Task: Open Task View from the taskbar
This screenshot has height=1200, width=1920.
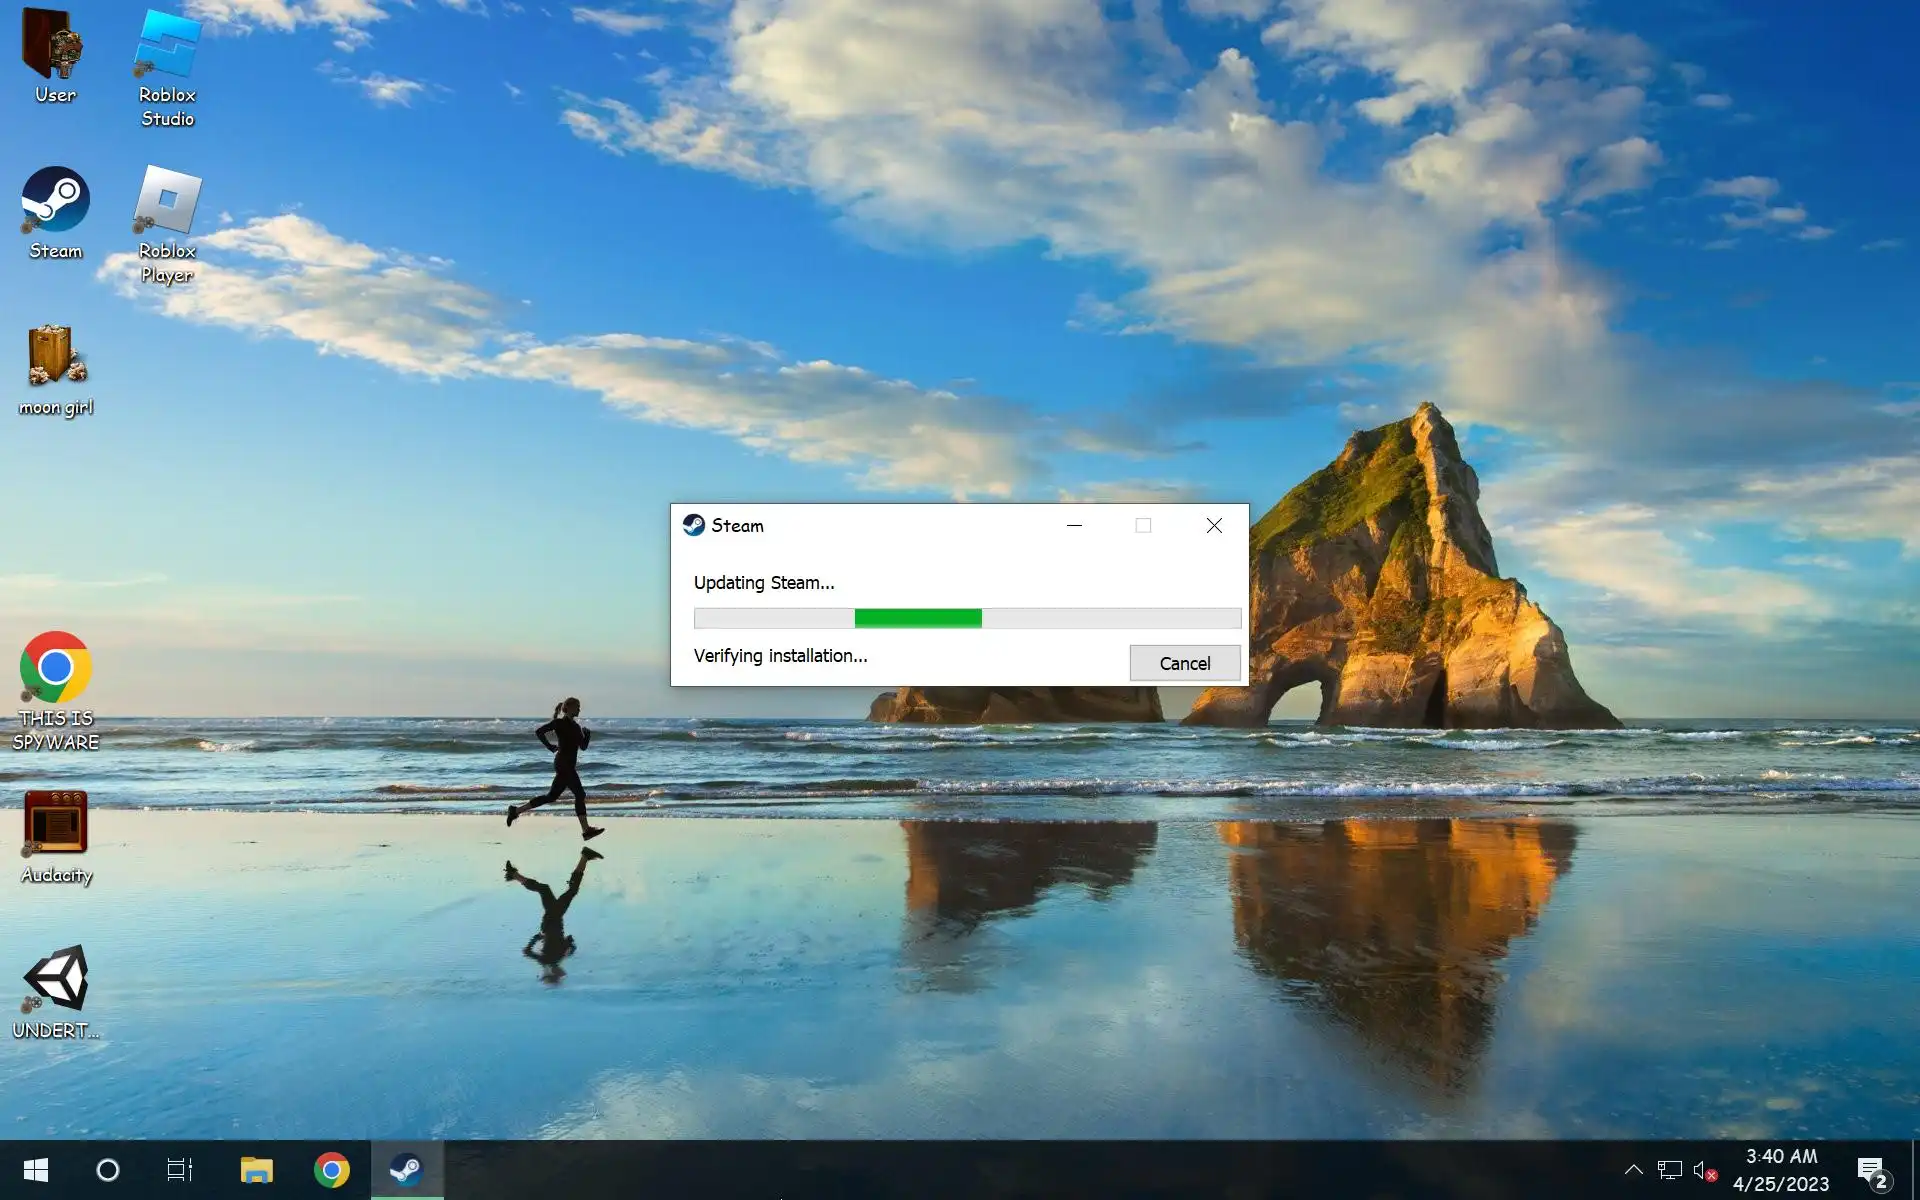Action: point(180,1170)
